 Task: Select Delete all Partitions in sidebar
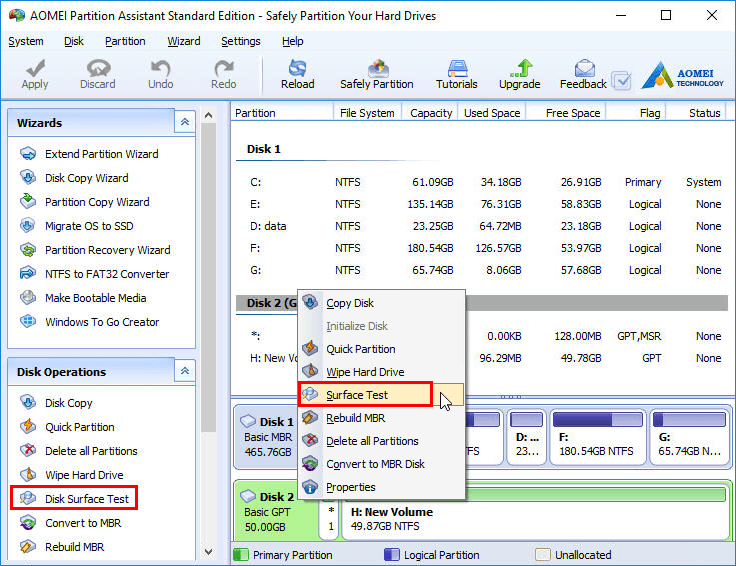79,451
